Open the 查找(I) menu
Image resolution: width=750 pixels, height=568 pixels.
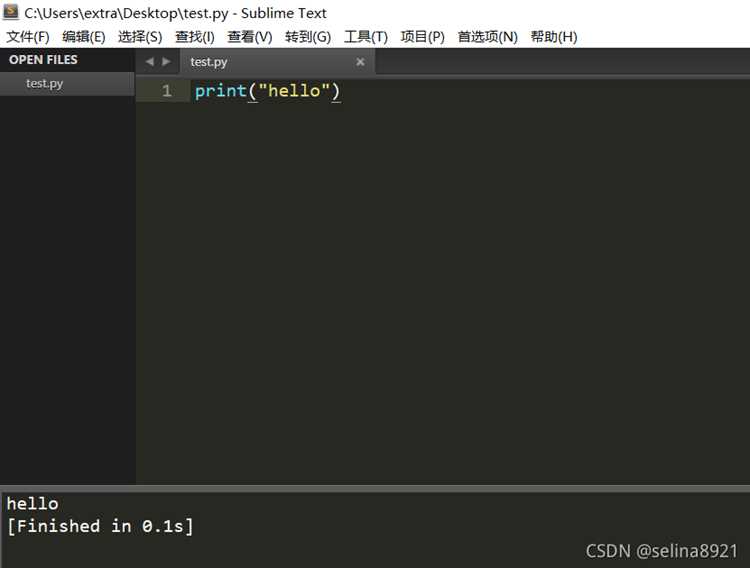pyautogui.click(x=195, y=37)
